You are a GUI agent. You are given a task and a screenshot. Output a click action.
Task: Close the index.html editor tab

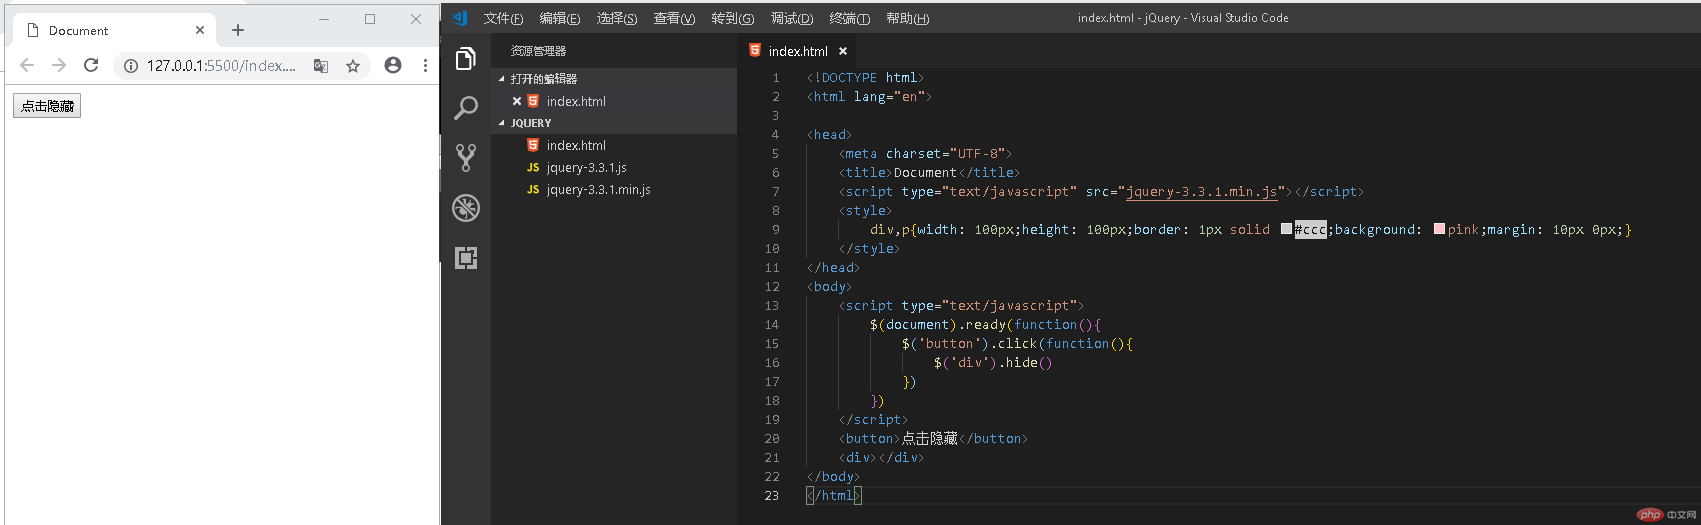[x=843, y=51]
